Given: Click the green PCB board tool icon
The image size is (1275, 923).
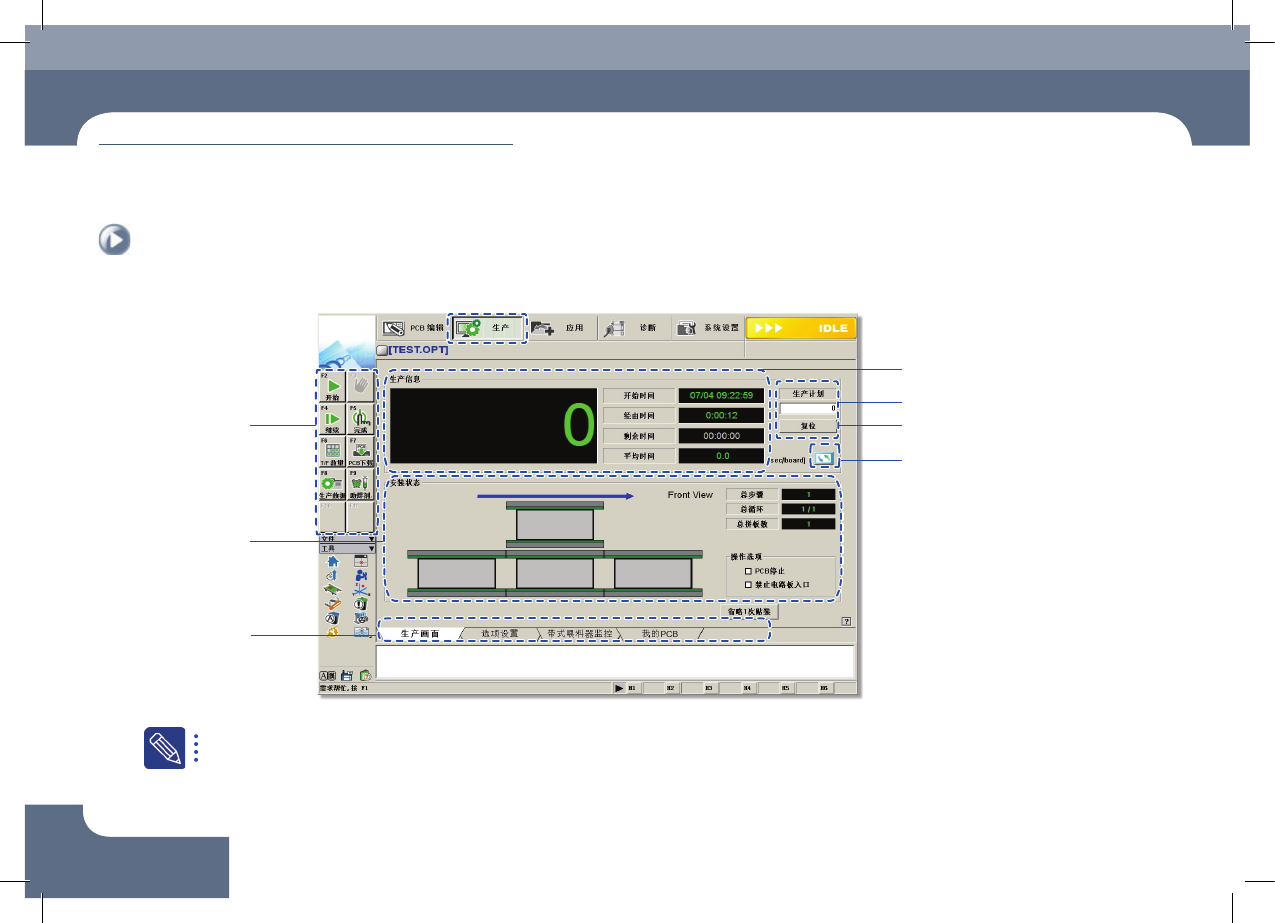Looking at the screenshot, I should point(334,590).
